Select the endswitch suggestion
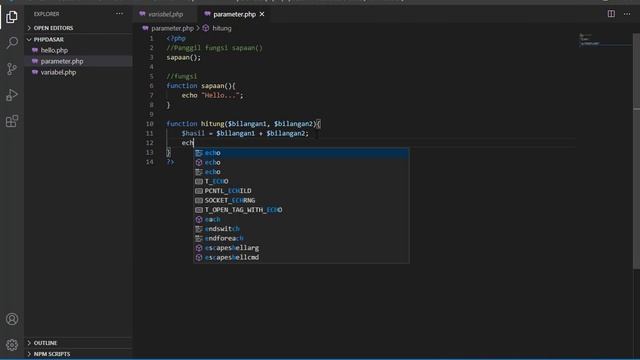The height and width of the screenshot is (360, 640). coord(301,229)
